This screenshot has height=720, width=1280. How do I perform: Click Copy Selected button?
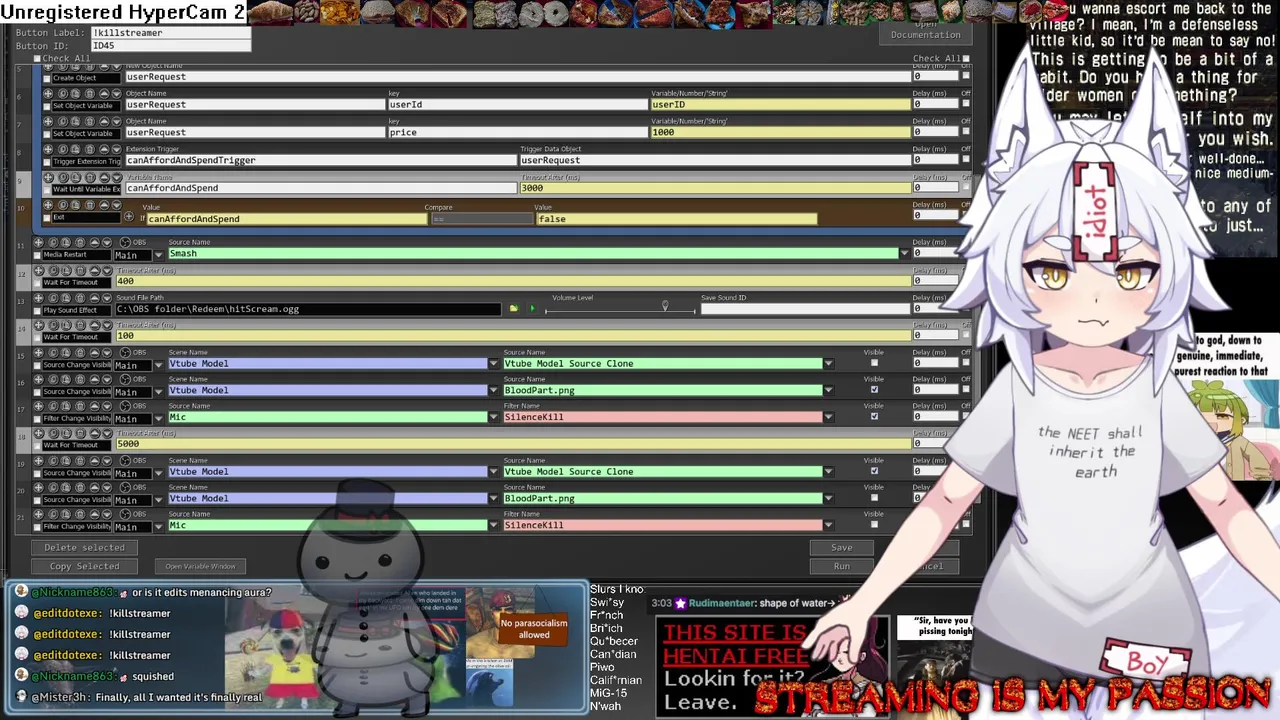coord(85,567)
